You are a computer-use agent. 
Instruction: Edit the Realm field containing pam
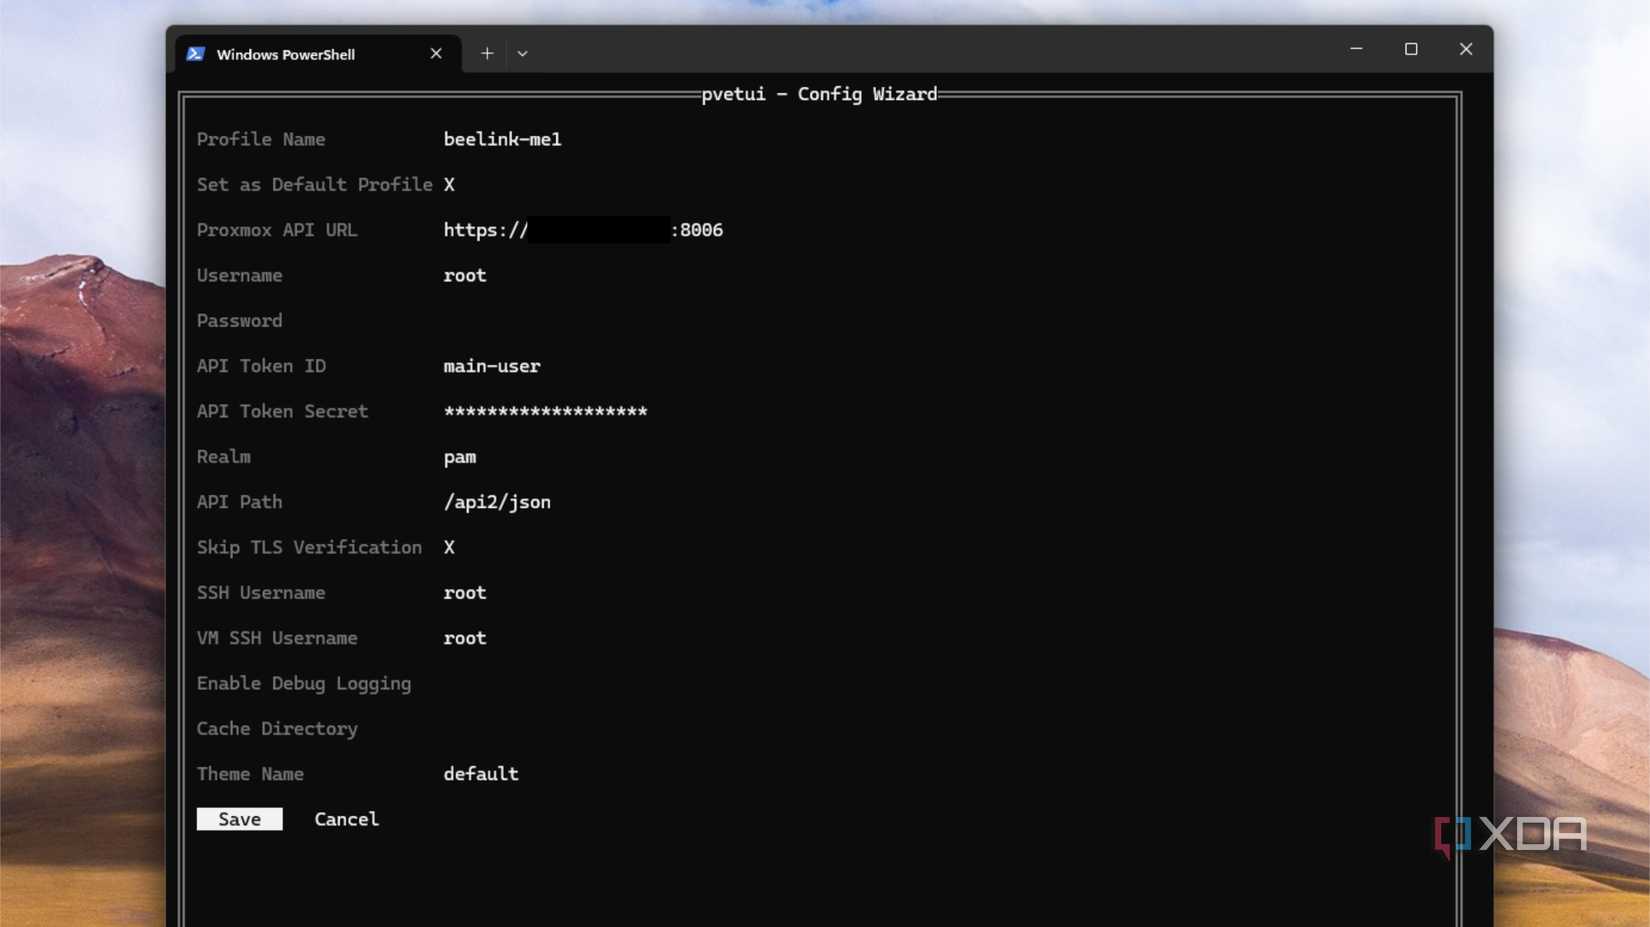tap(460, 457)
